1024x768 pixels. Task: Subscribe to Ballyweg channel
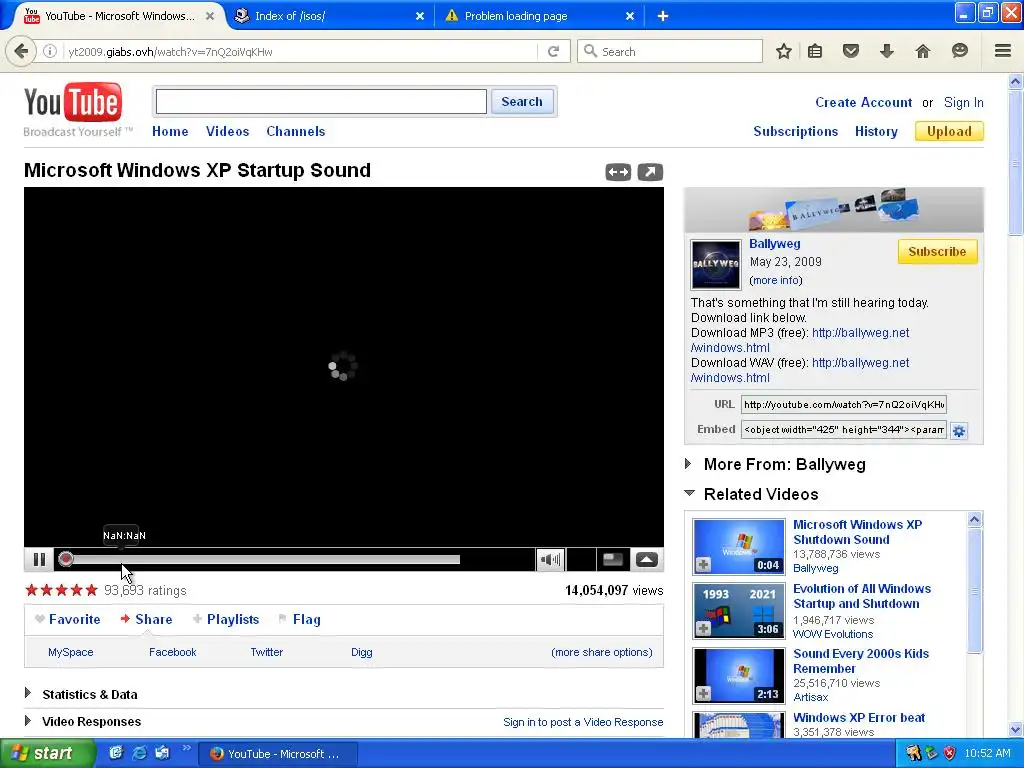coord(937,251)
